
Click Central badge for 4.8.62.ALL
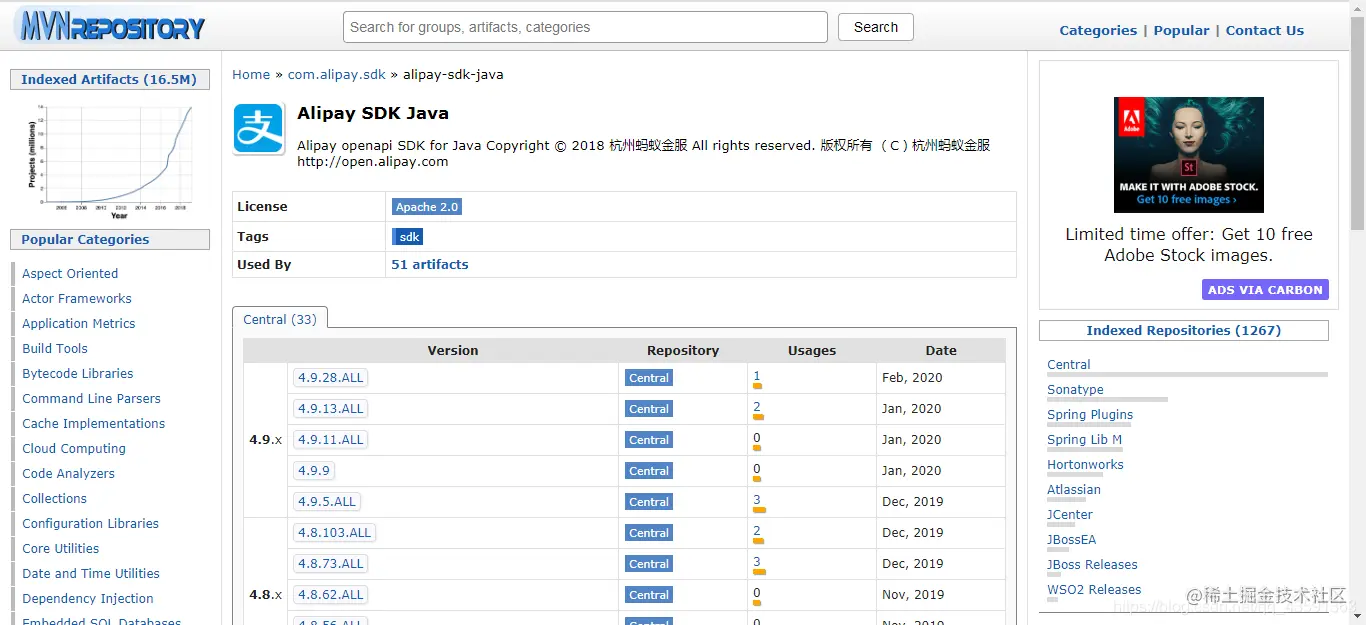click(649, 595)
